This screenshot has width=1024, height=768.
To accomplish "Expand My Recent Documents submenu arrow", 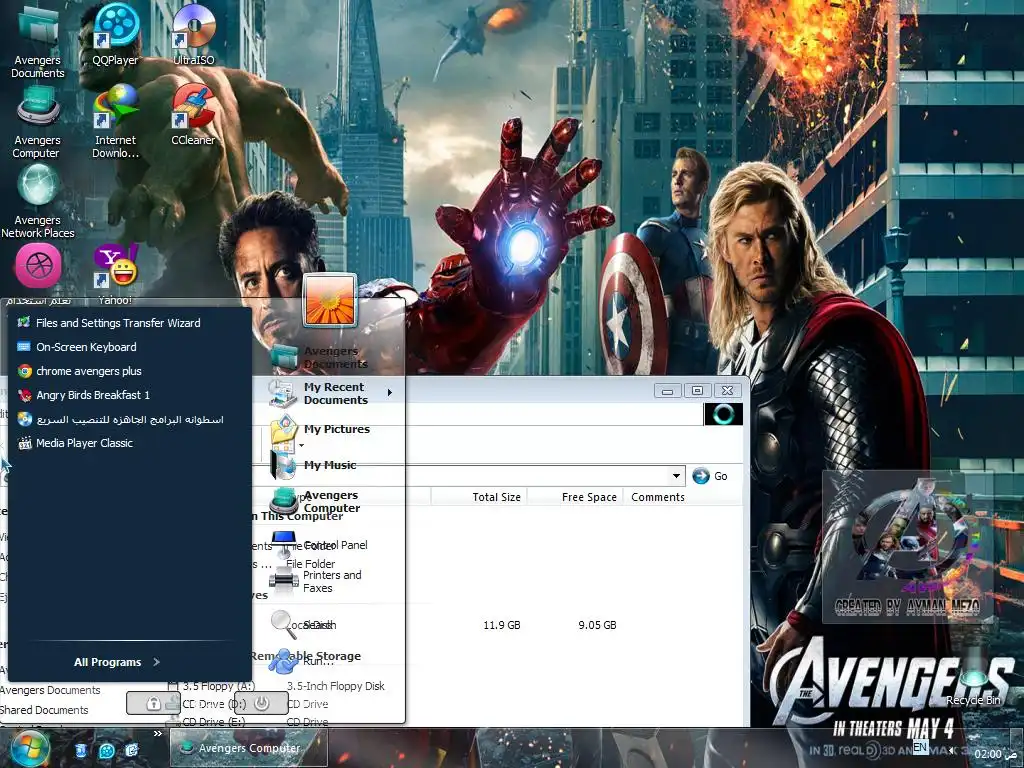I will (390, 392).
